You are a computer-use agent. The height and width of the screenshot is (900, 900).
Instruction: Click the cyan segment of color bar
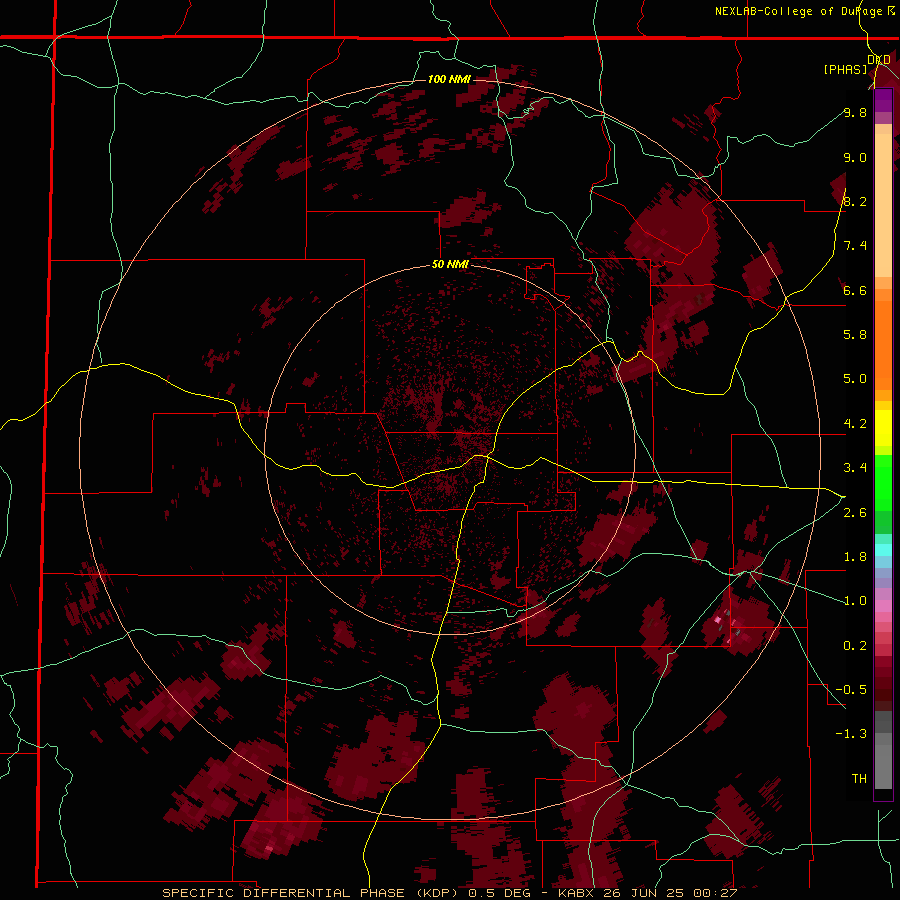883,550
